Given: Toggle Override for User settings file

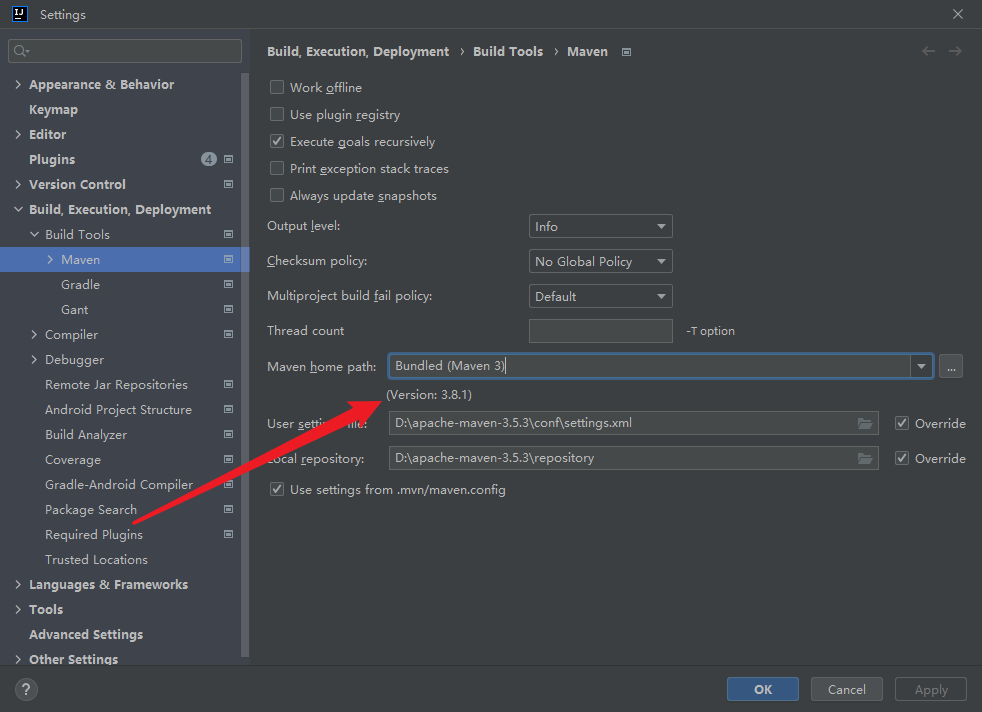Looking at the screenshot, I should (902, 423).
